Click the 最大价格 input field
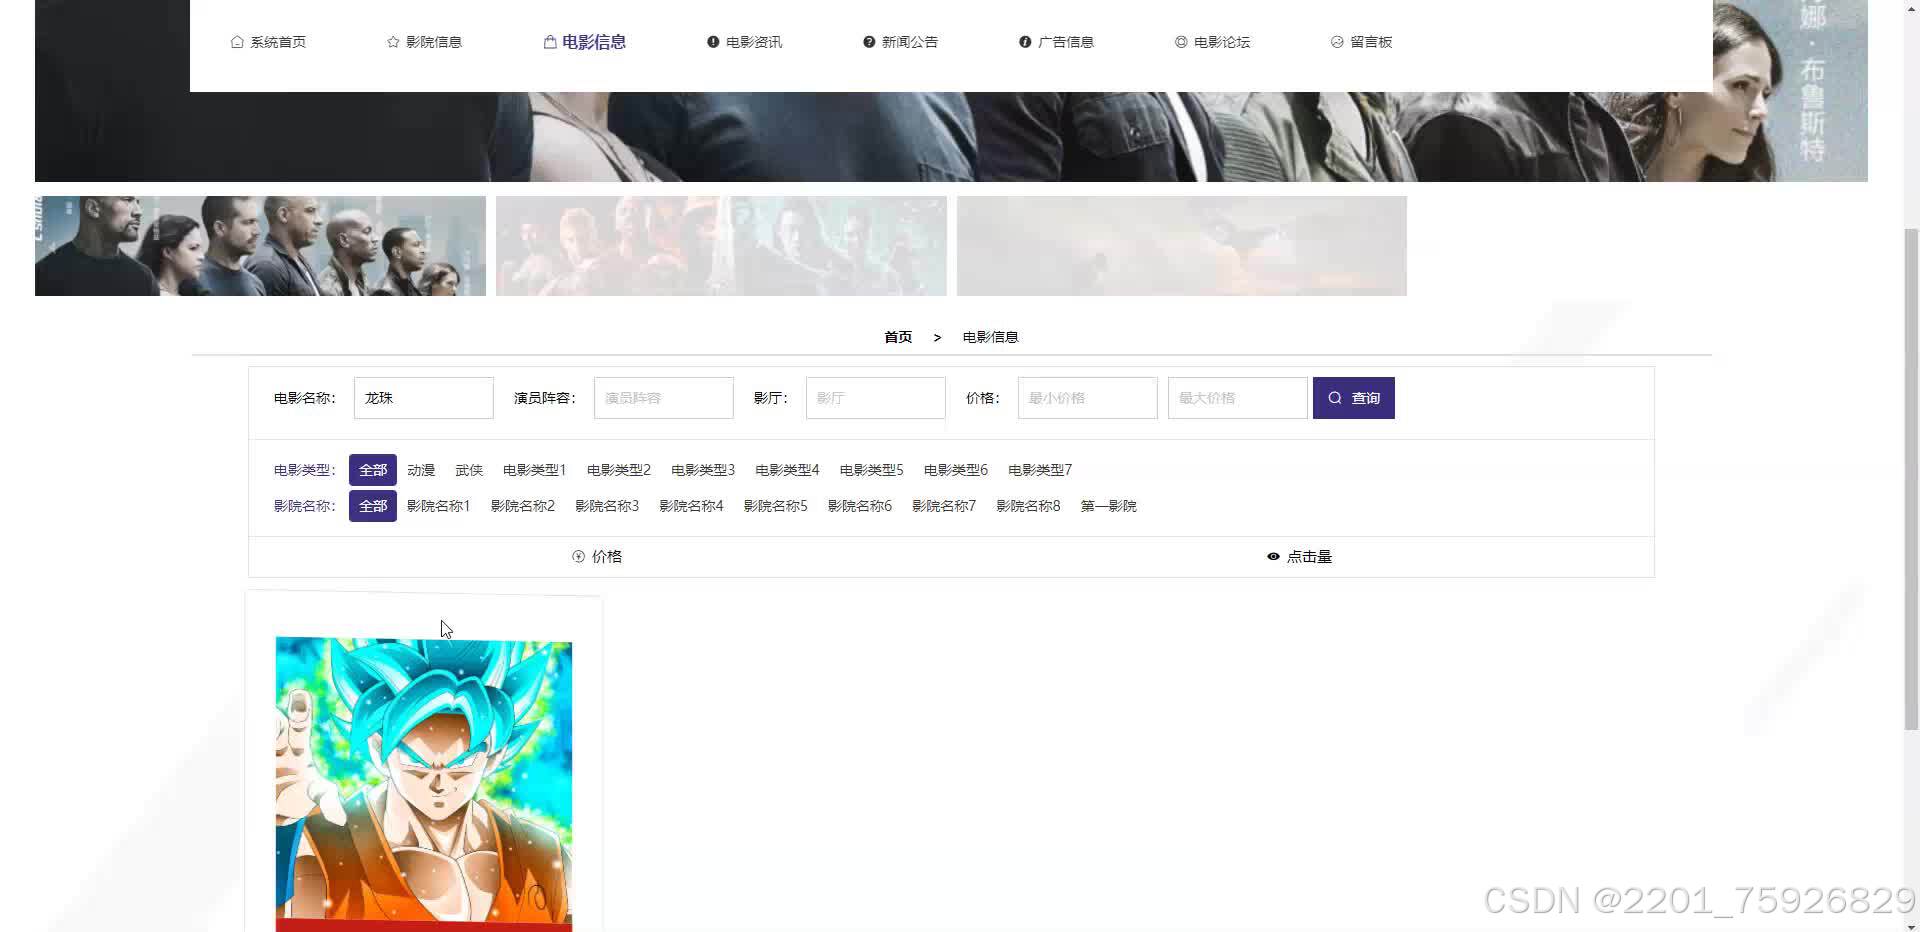The width and height of the screenshot is (1920, 932). point(1238,398)
